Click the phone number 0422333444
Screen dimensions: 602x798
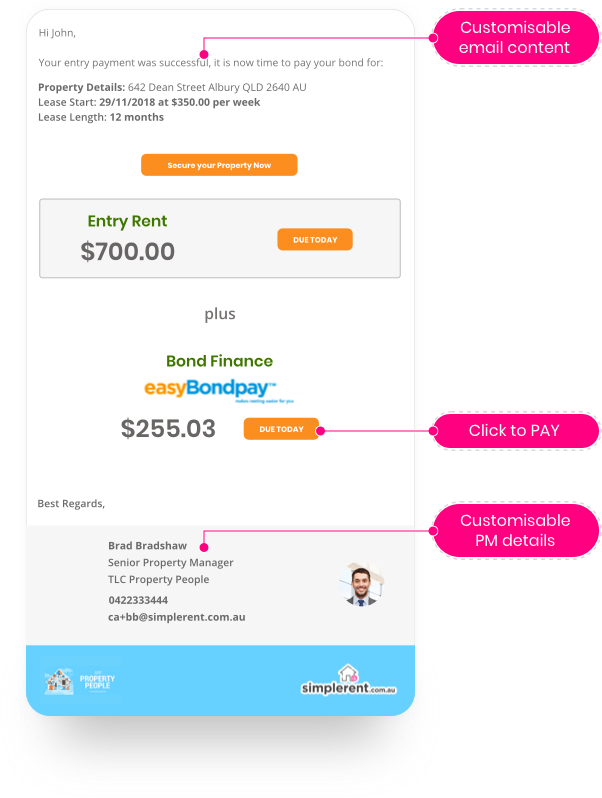tap(138, 600)
